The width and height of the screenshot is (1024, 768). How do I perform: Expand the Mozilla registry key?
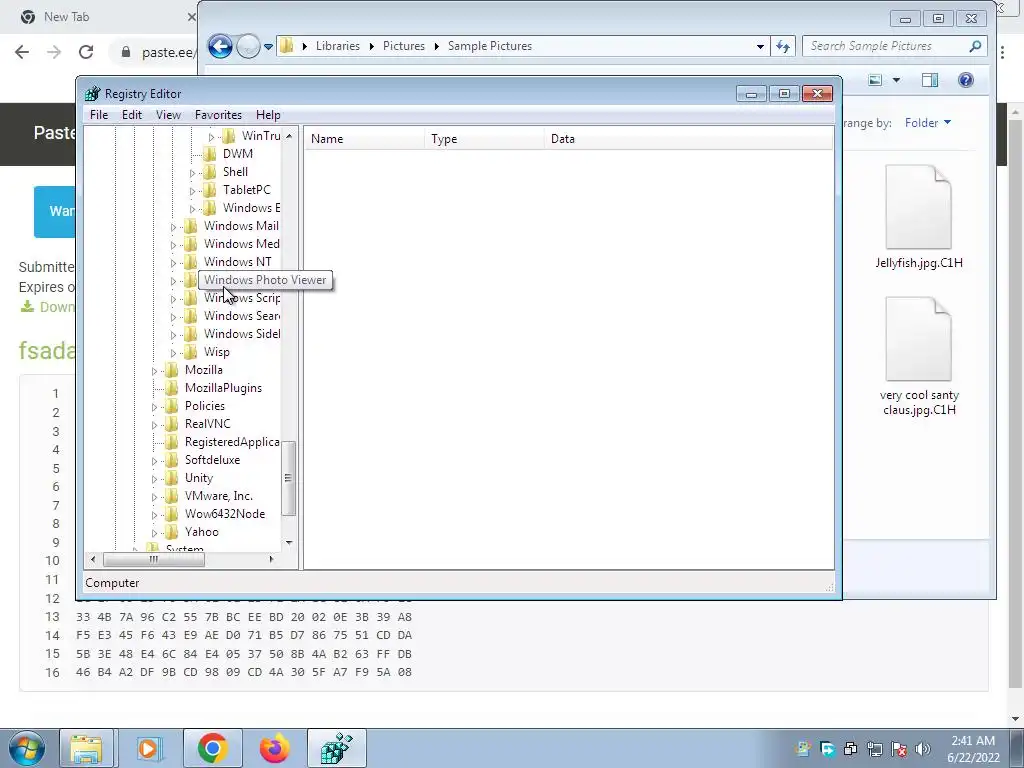(x=155, y=371)
